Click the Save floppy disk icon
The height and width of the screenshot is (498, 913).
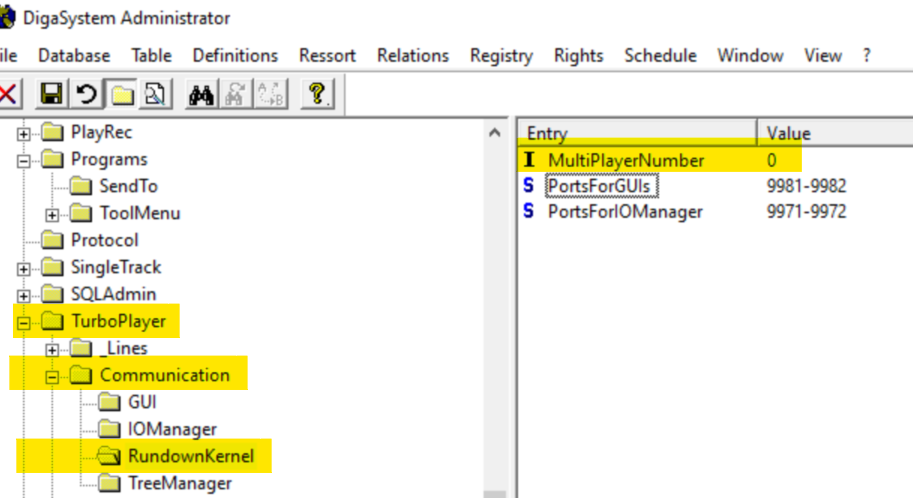click(x=52, y=95)
